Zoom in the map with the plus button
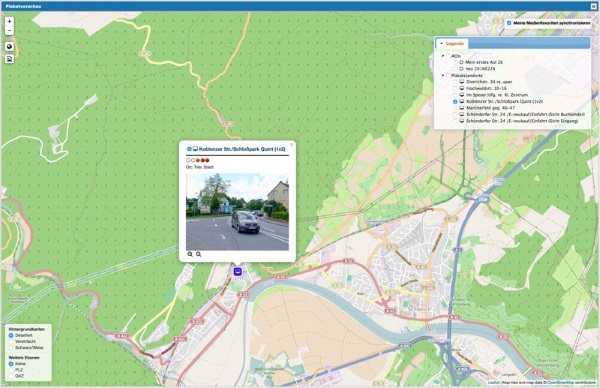Viewport: 600px width, 388px height. pyautogui.click(x=10, y=21)
